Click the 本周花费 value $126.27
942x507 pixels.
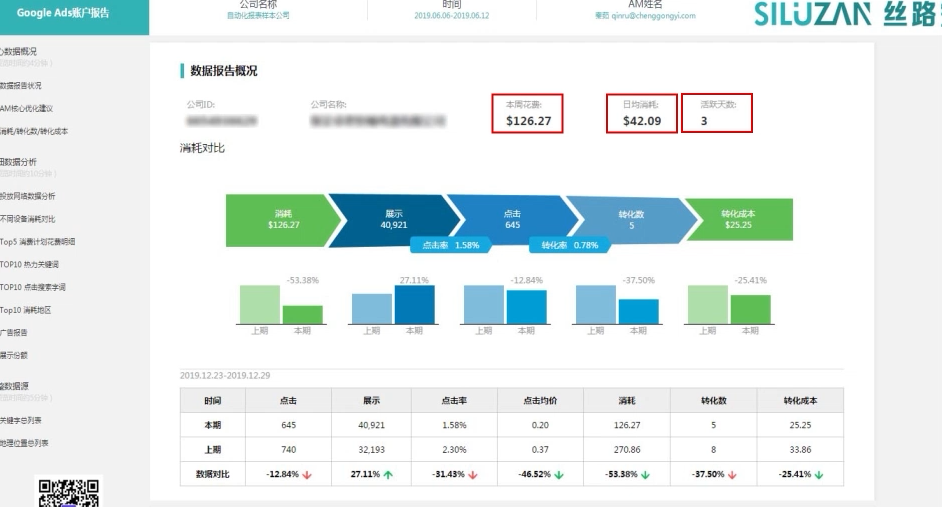pos(529,121)
